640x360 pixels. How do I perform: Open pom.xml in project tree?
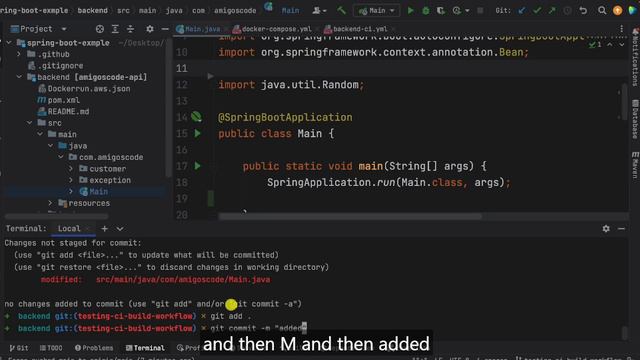pyautogui.click(x=58, y=100)
